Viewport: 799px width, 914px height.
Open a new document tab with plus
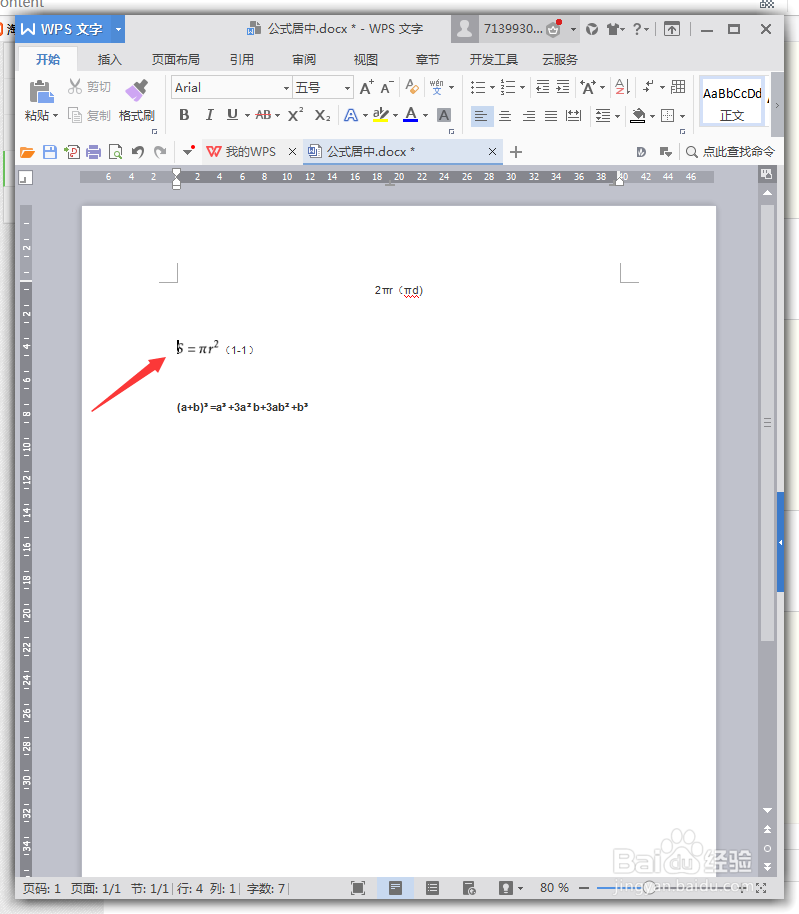click(516, 152)
